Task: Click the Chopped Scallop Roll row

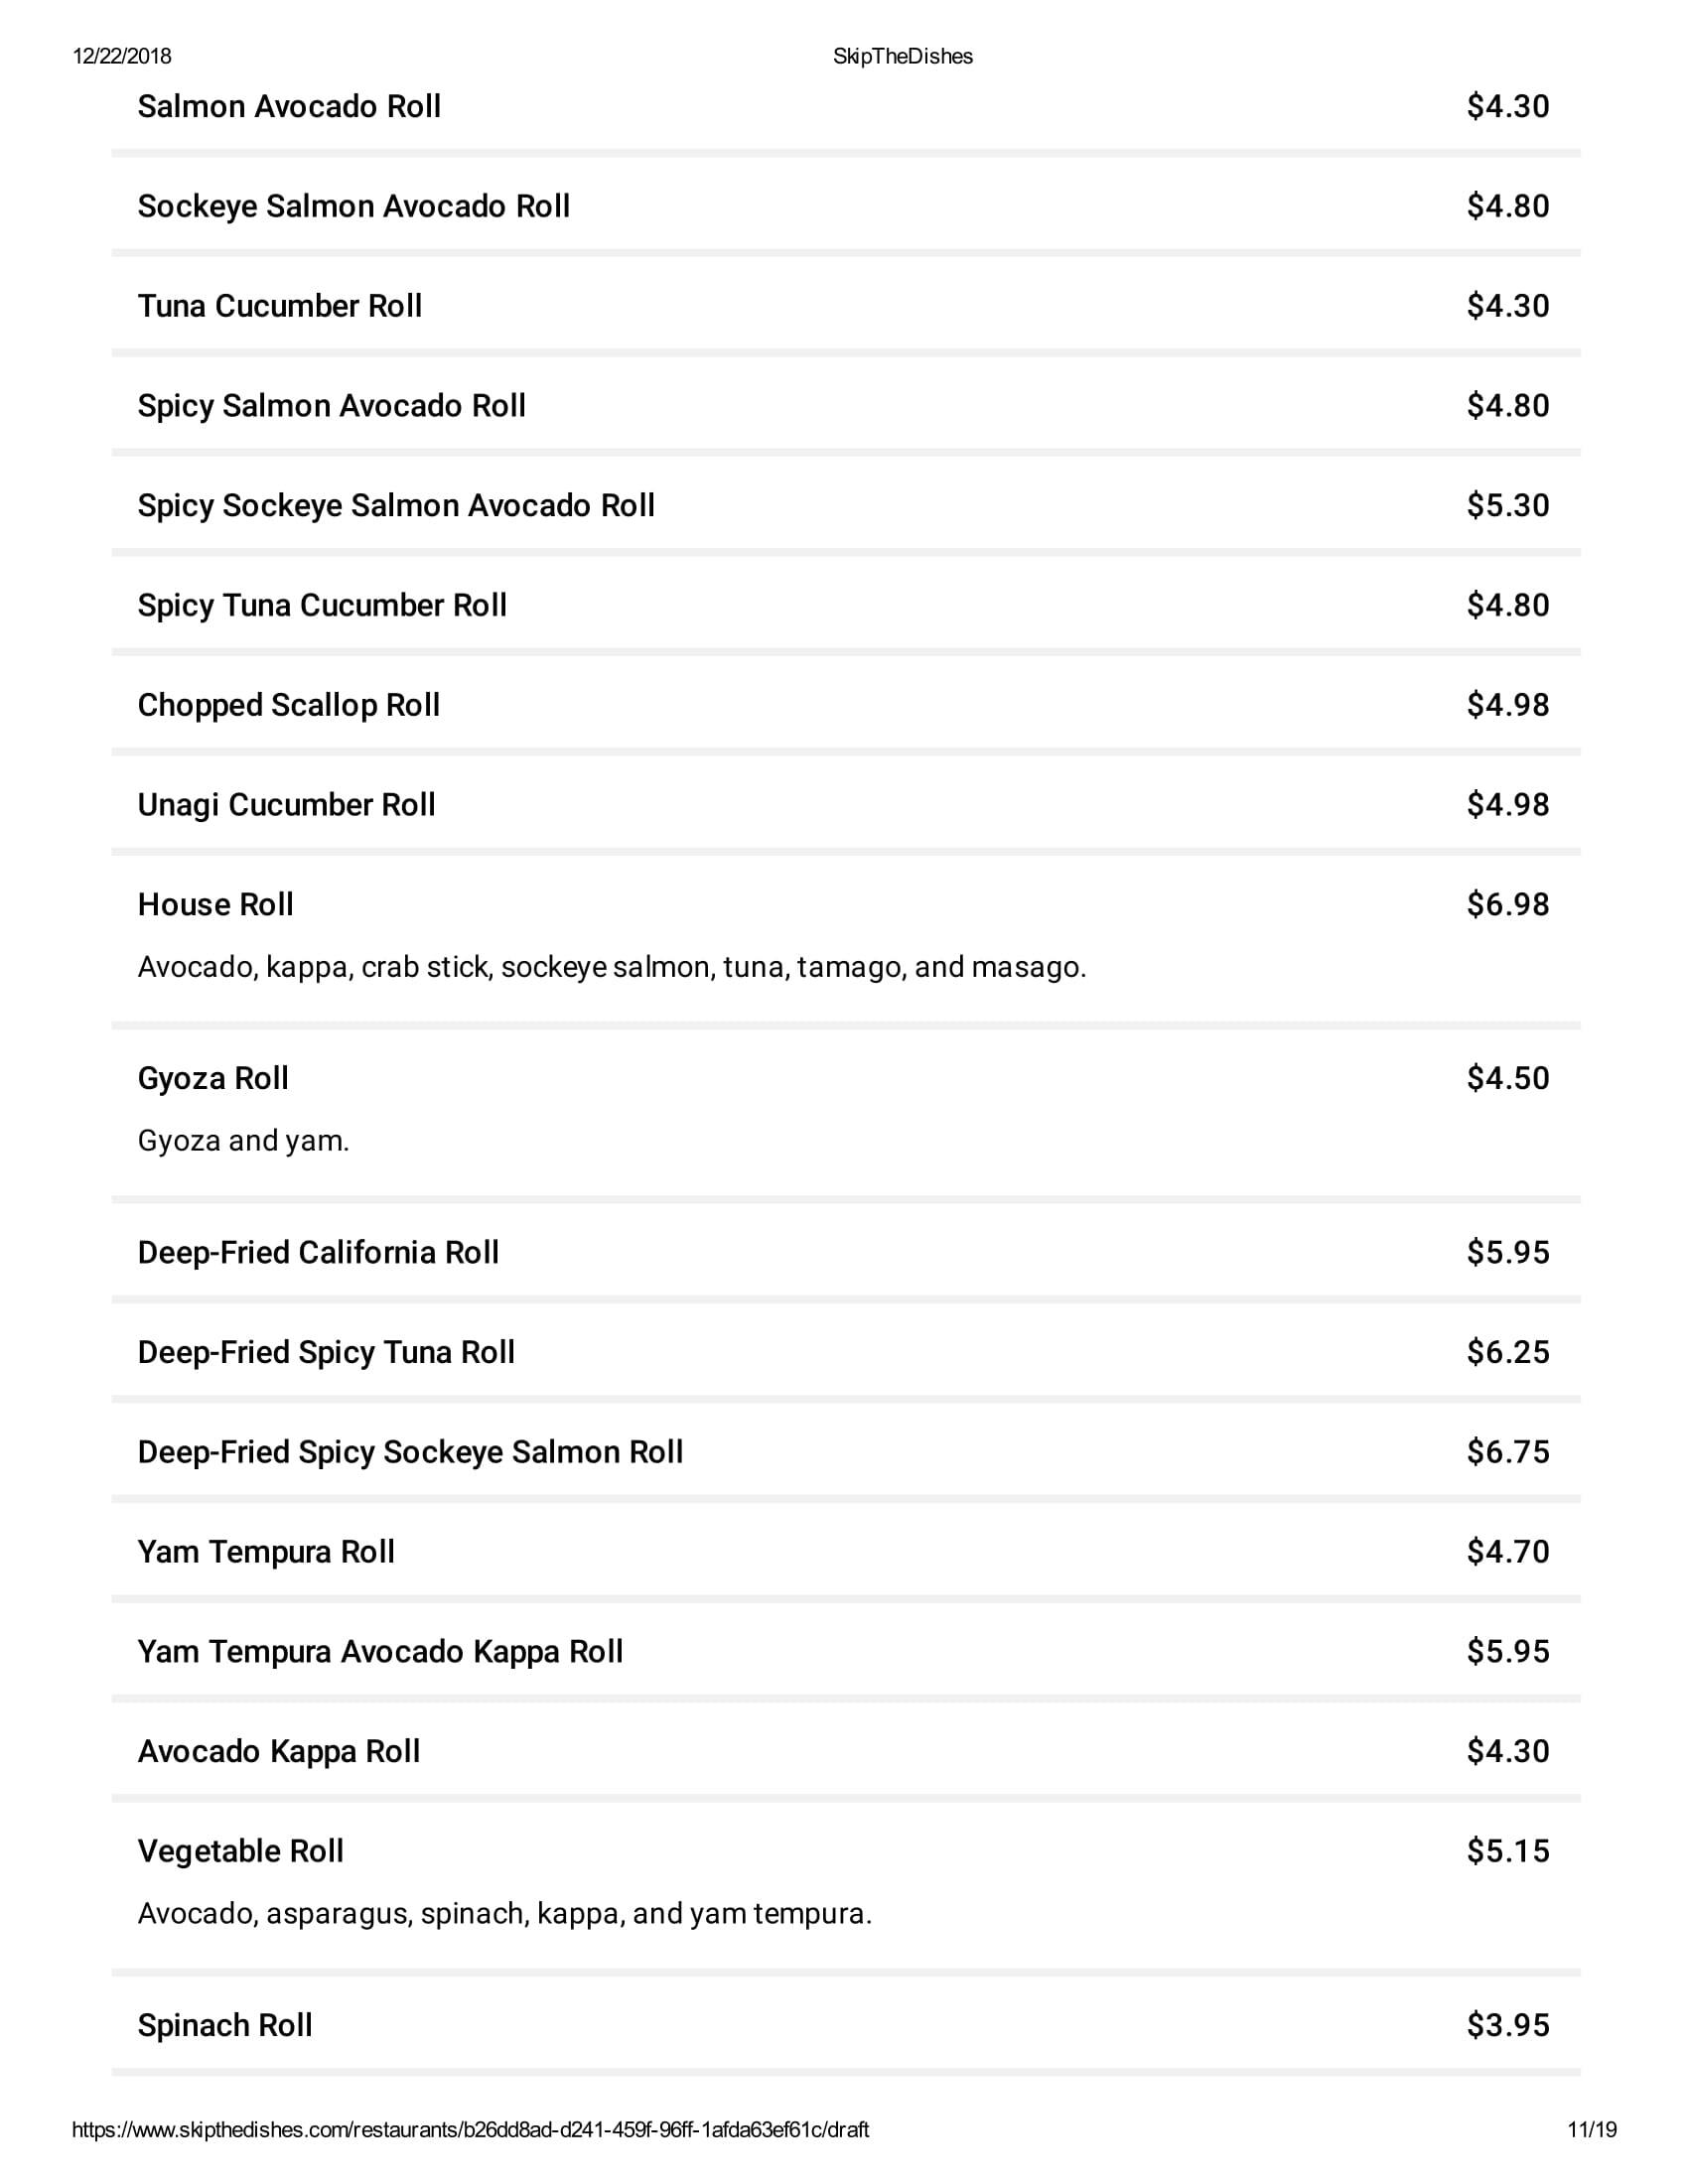Action: pyautogui.click(x=288, y=706)
